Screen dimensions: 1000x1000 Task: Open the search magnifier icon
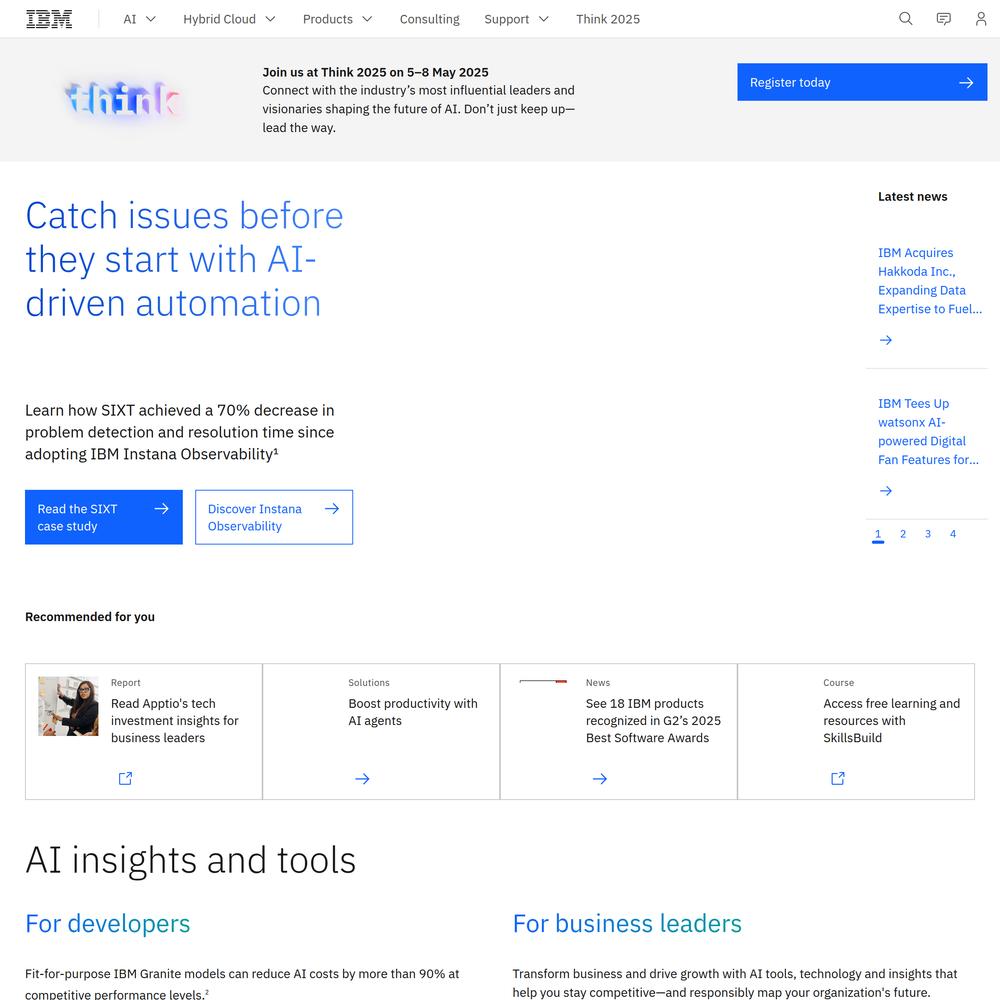click(906, 18)
